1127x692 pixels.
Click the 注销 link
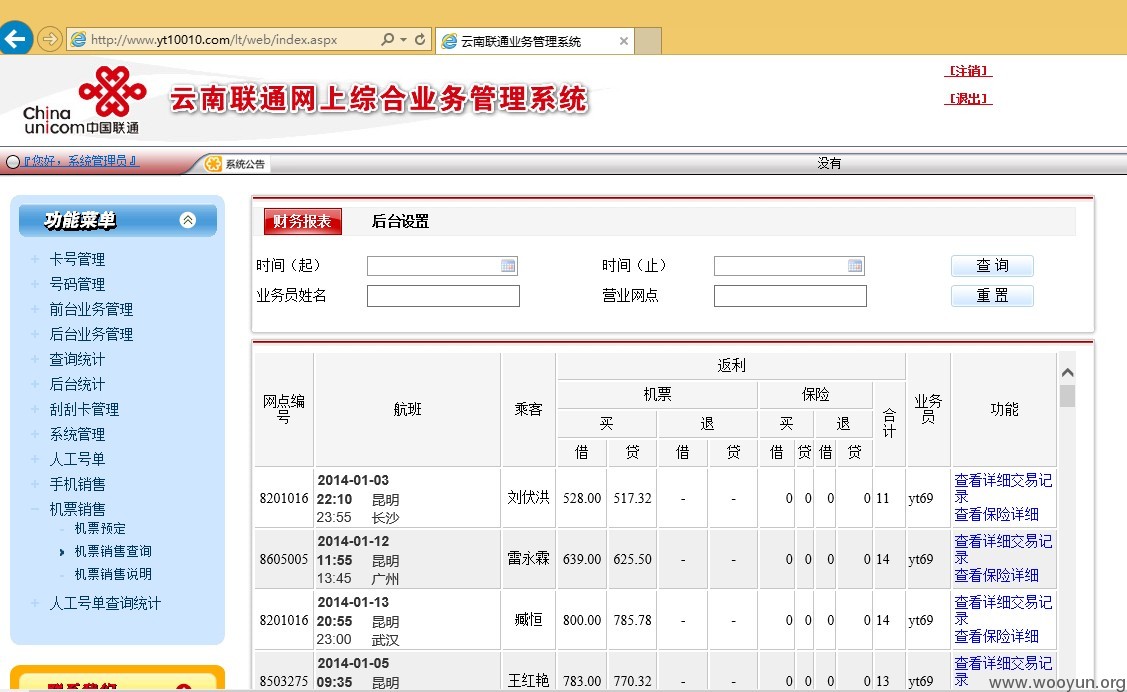[x=967, y=70]
